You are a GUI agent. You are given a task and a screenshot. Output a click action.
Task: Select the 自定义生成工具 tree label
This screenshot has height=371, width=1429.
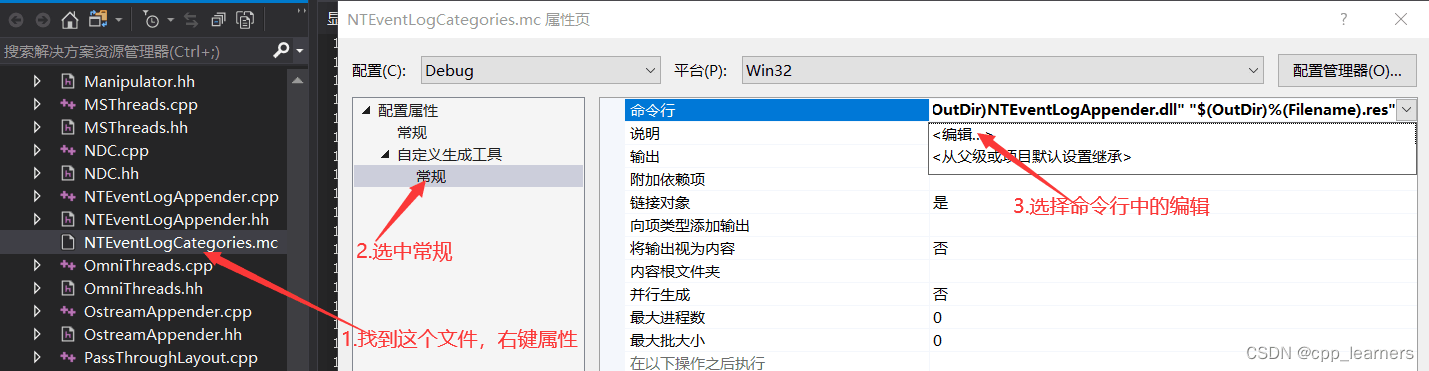click(x=449, y=154)
